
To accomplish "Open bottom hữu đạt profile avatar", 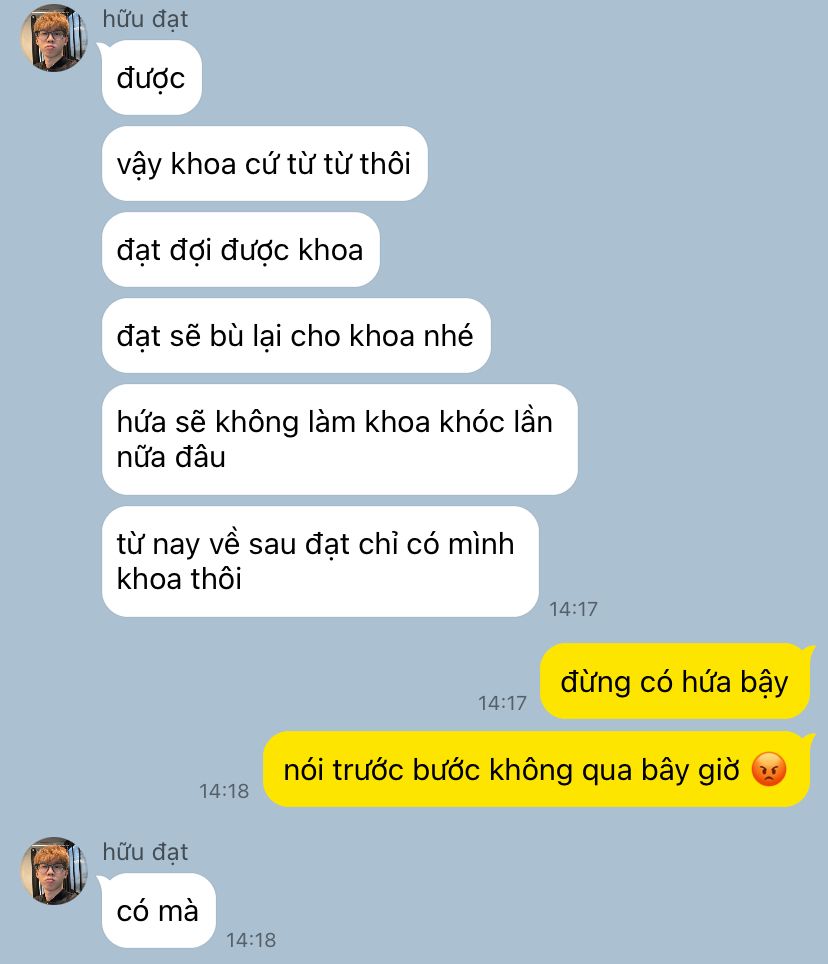I will tap(54, 871).
